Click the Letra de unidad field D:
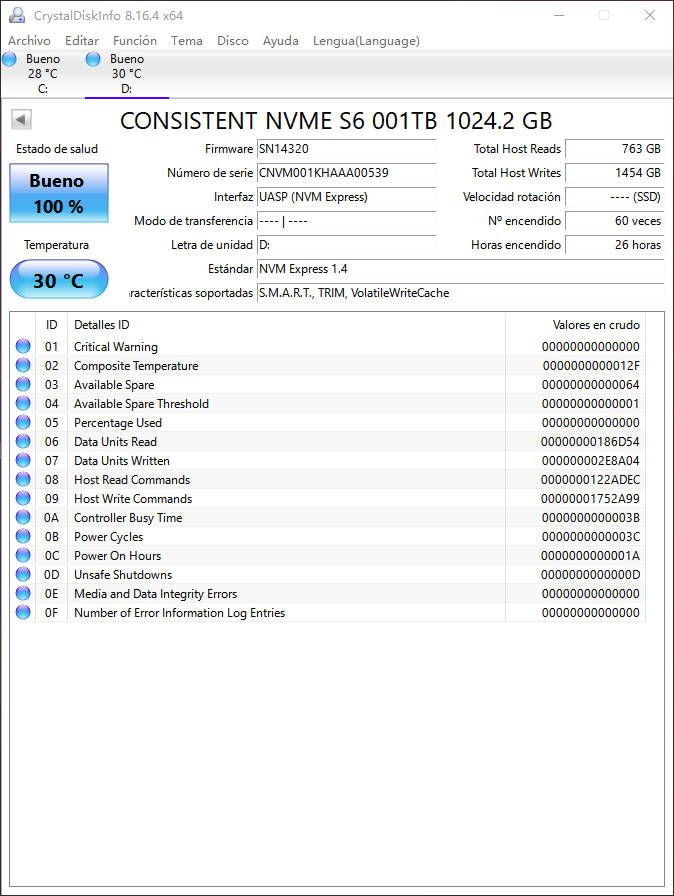674x896 pixels. pos(346,245)
